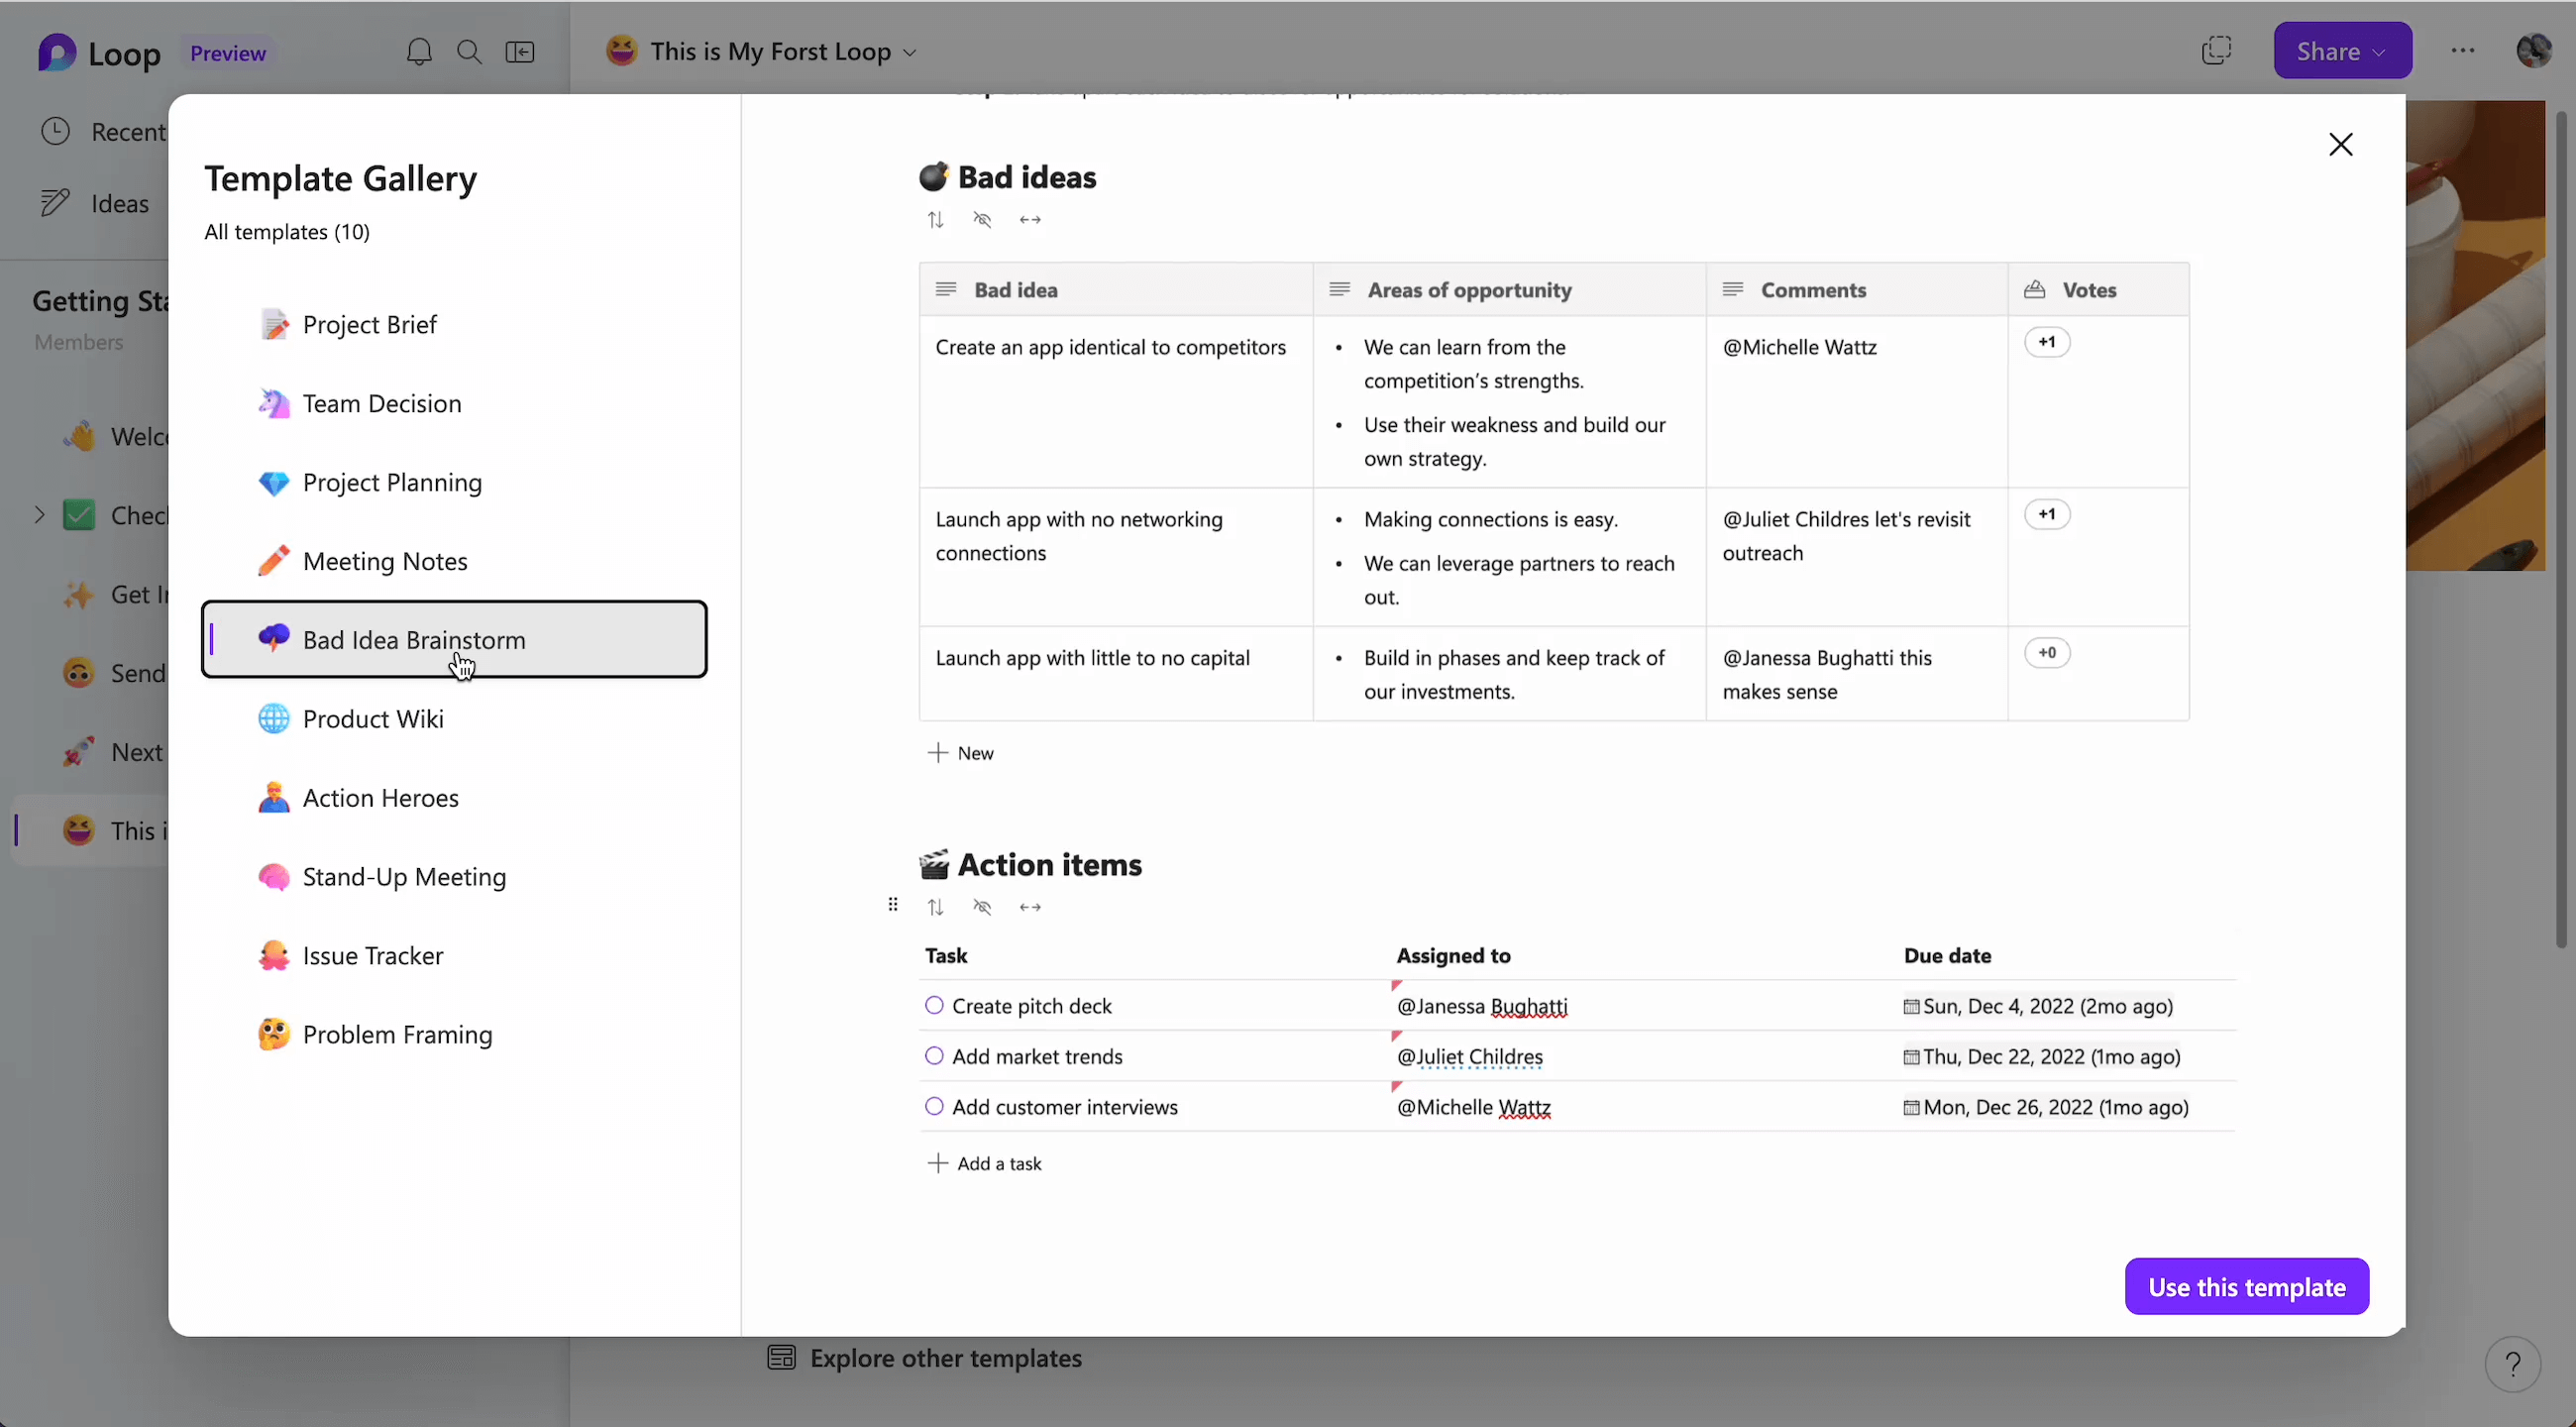Mark Add market trends as complete
This screenshot has width=2576, height=1427.
pyautogui.click(x=934, y=1055)
